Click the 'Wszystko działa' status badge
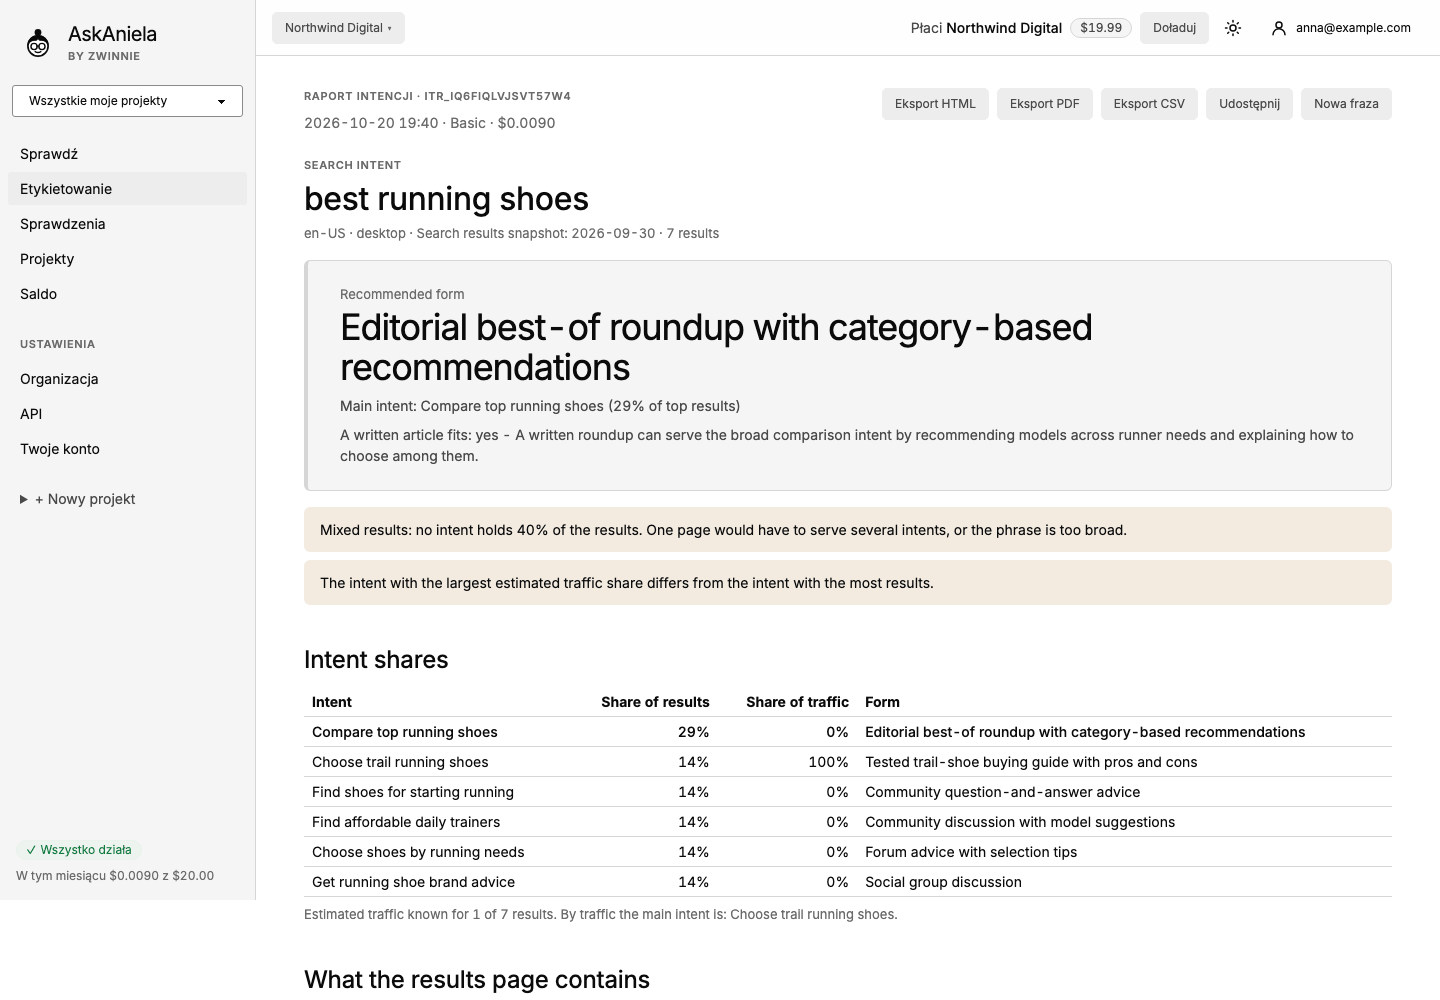 point(79,850)
